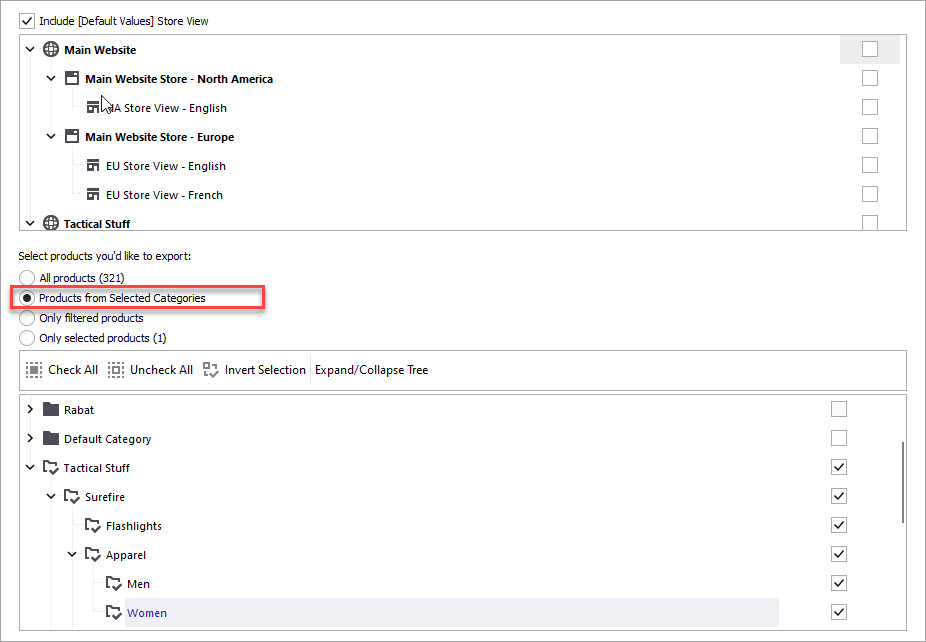Image resolution: width=926 pixels, height=642 pixels.
Task: Click the NA Store View icon
Action: click(93, 107)
